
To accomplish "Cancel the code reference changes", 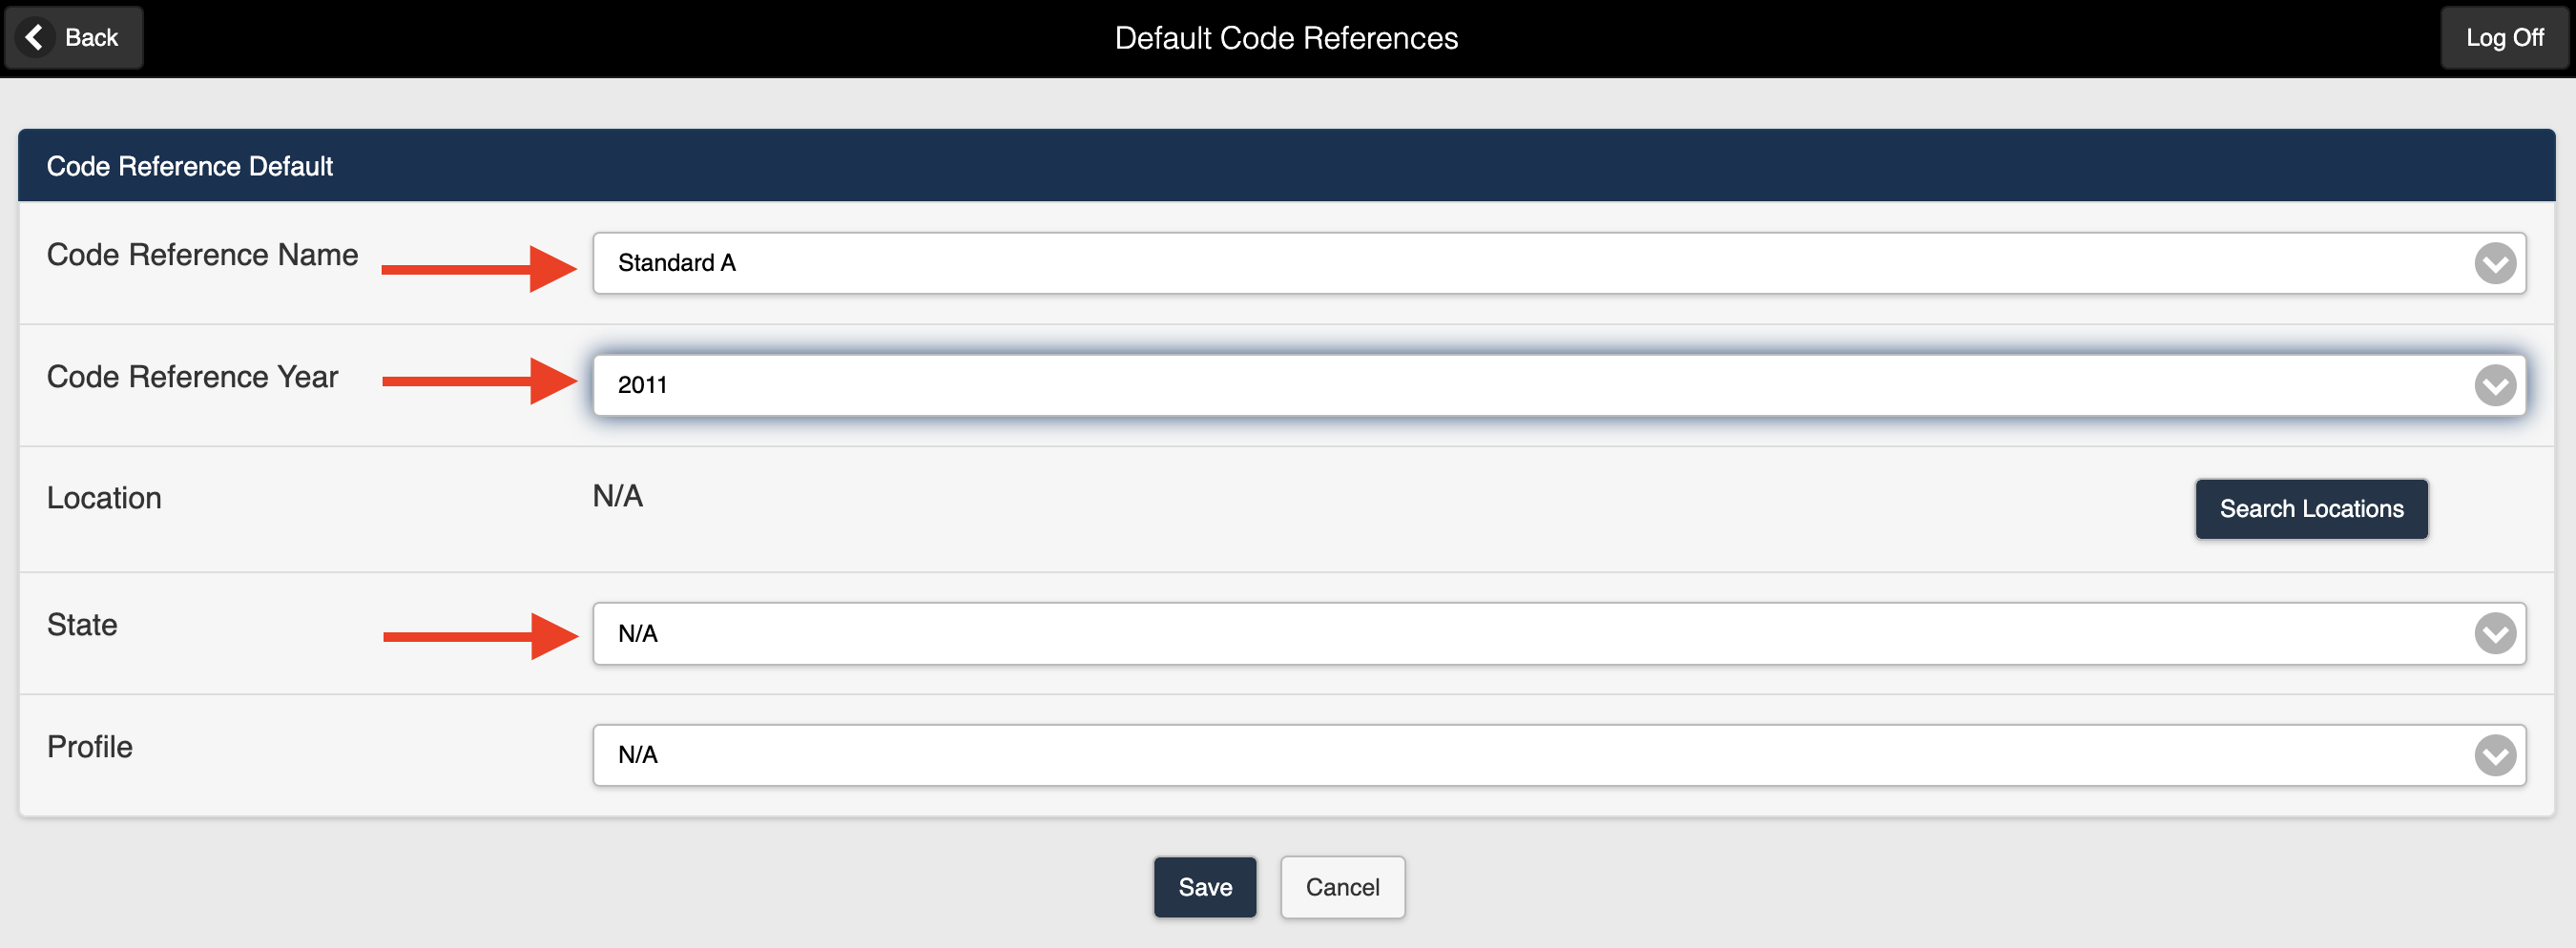I will 1342,887.
